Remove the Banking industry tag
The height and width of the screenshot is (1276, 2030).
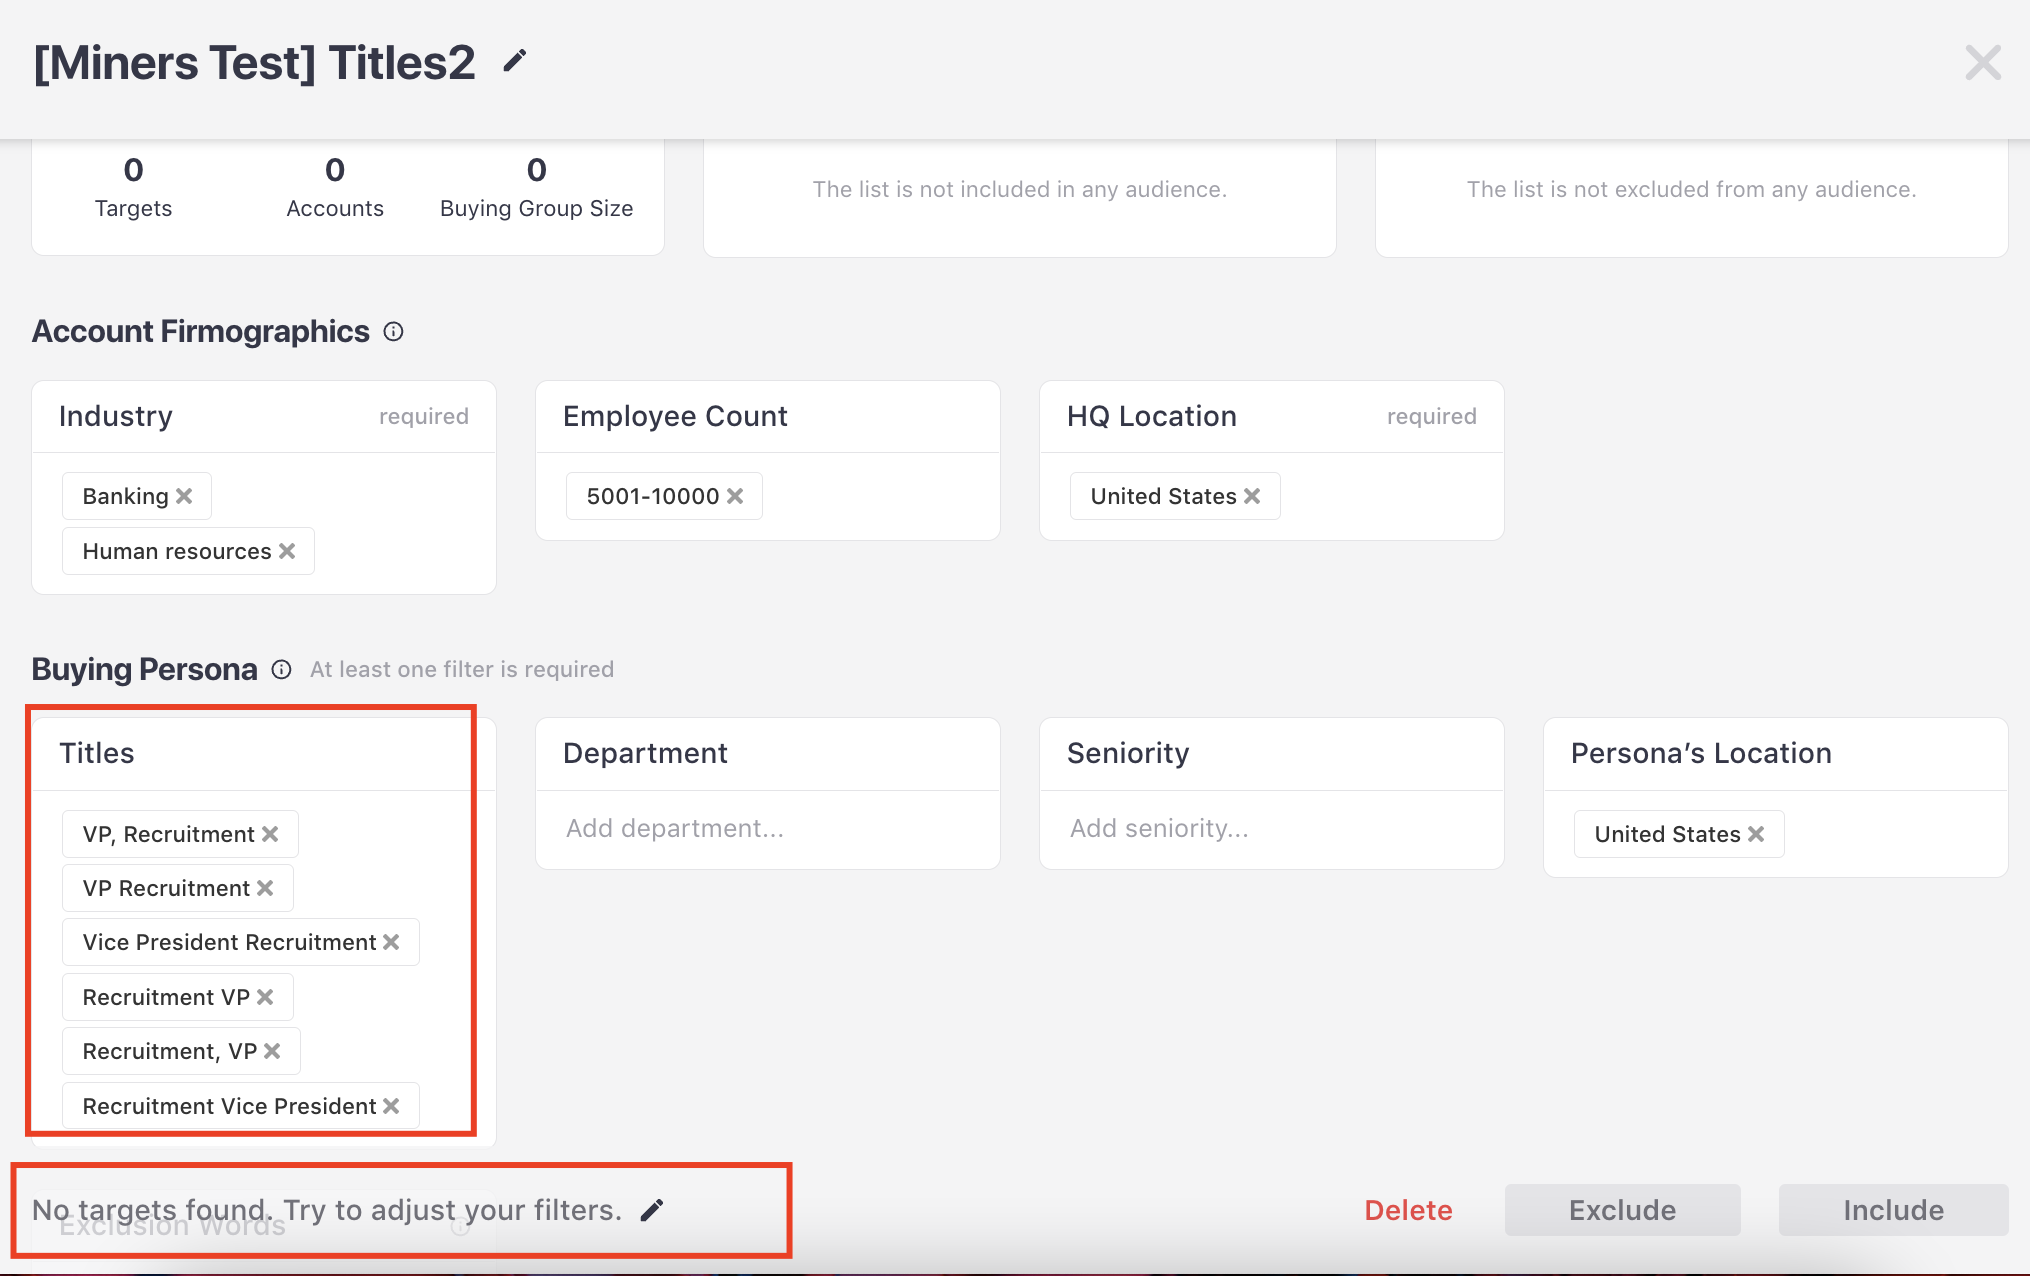pyautogui.click(x=184, y=496)
